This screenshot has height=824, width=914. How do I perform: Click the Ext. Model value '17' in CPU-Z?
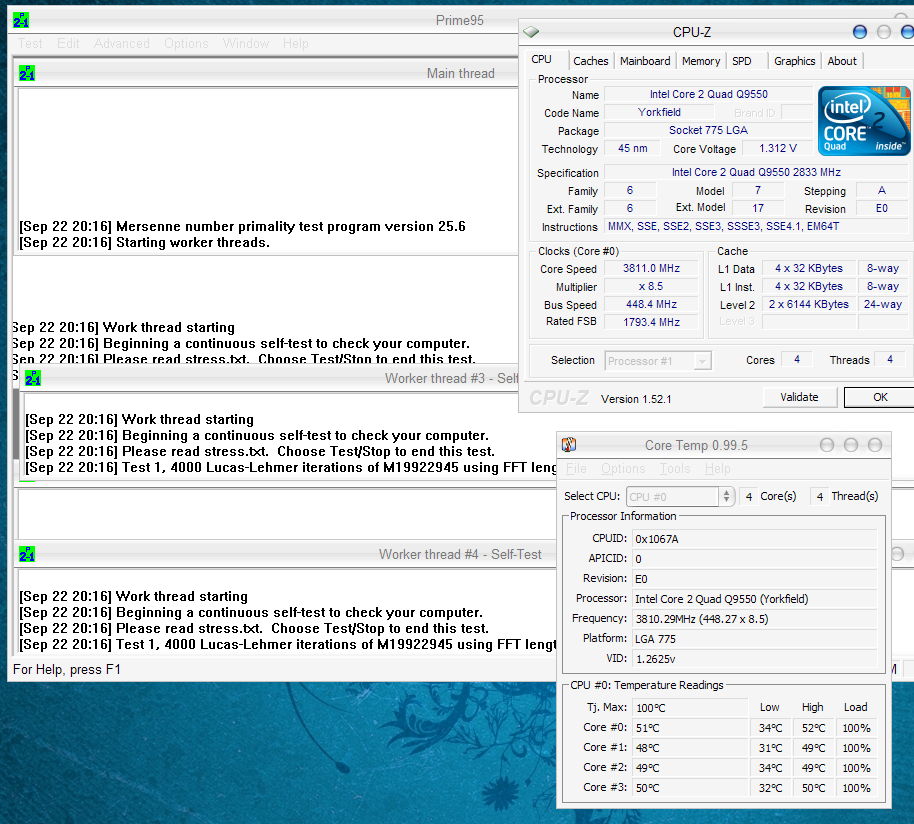click(x=758, y=209)
